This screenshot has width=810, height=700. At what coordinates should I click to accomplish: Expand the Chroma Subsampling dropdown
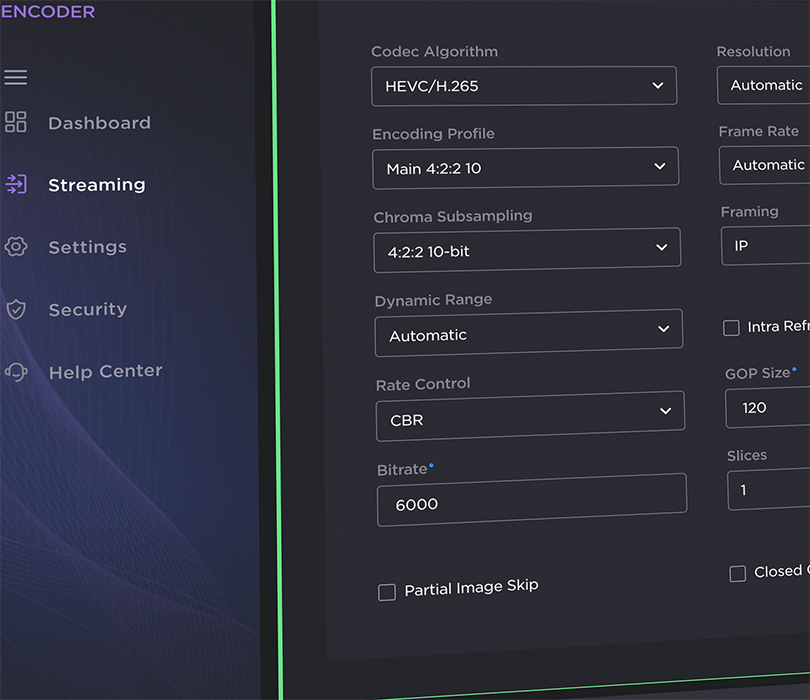pos(527,249)
